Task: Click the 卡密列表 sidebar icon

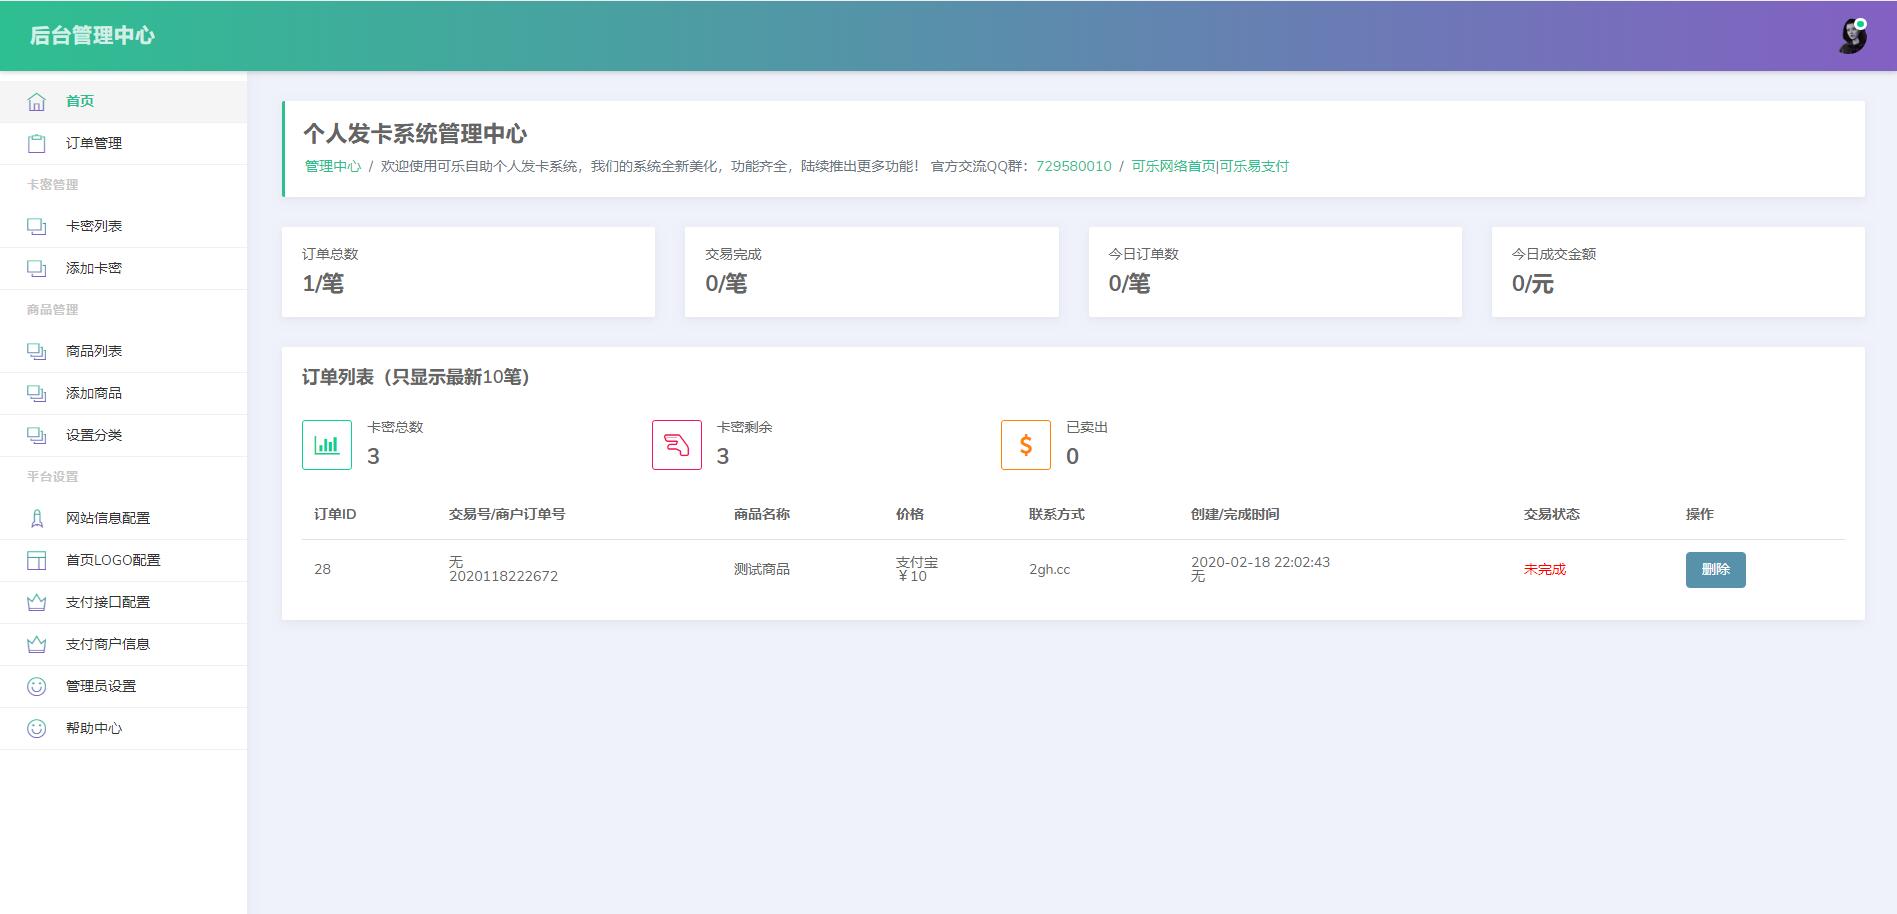Action: click(x=36, y=225)
